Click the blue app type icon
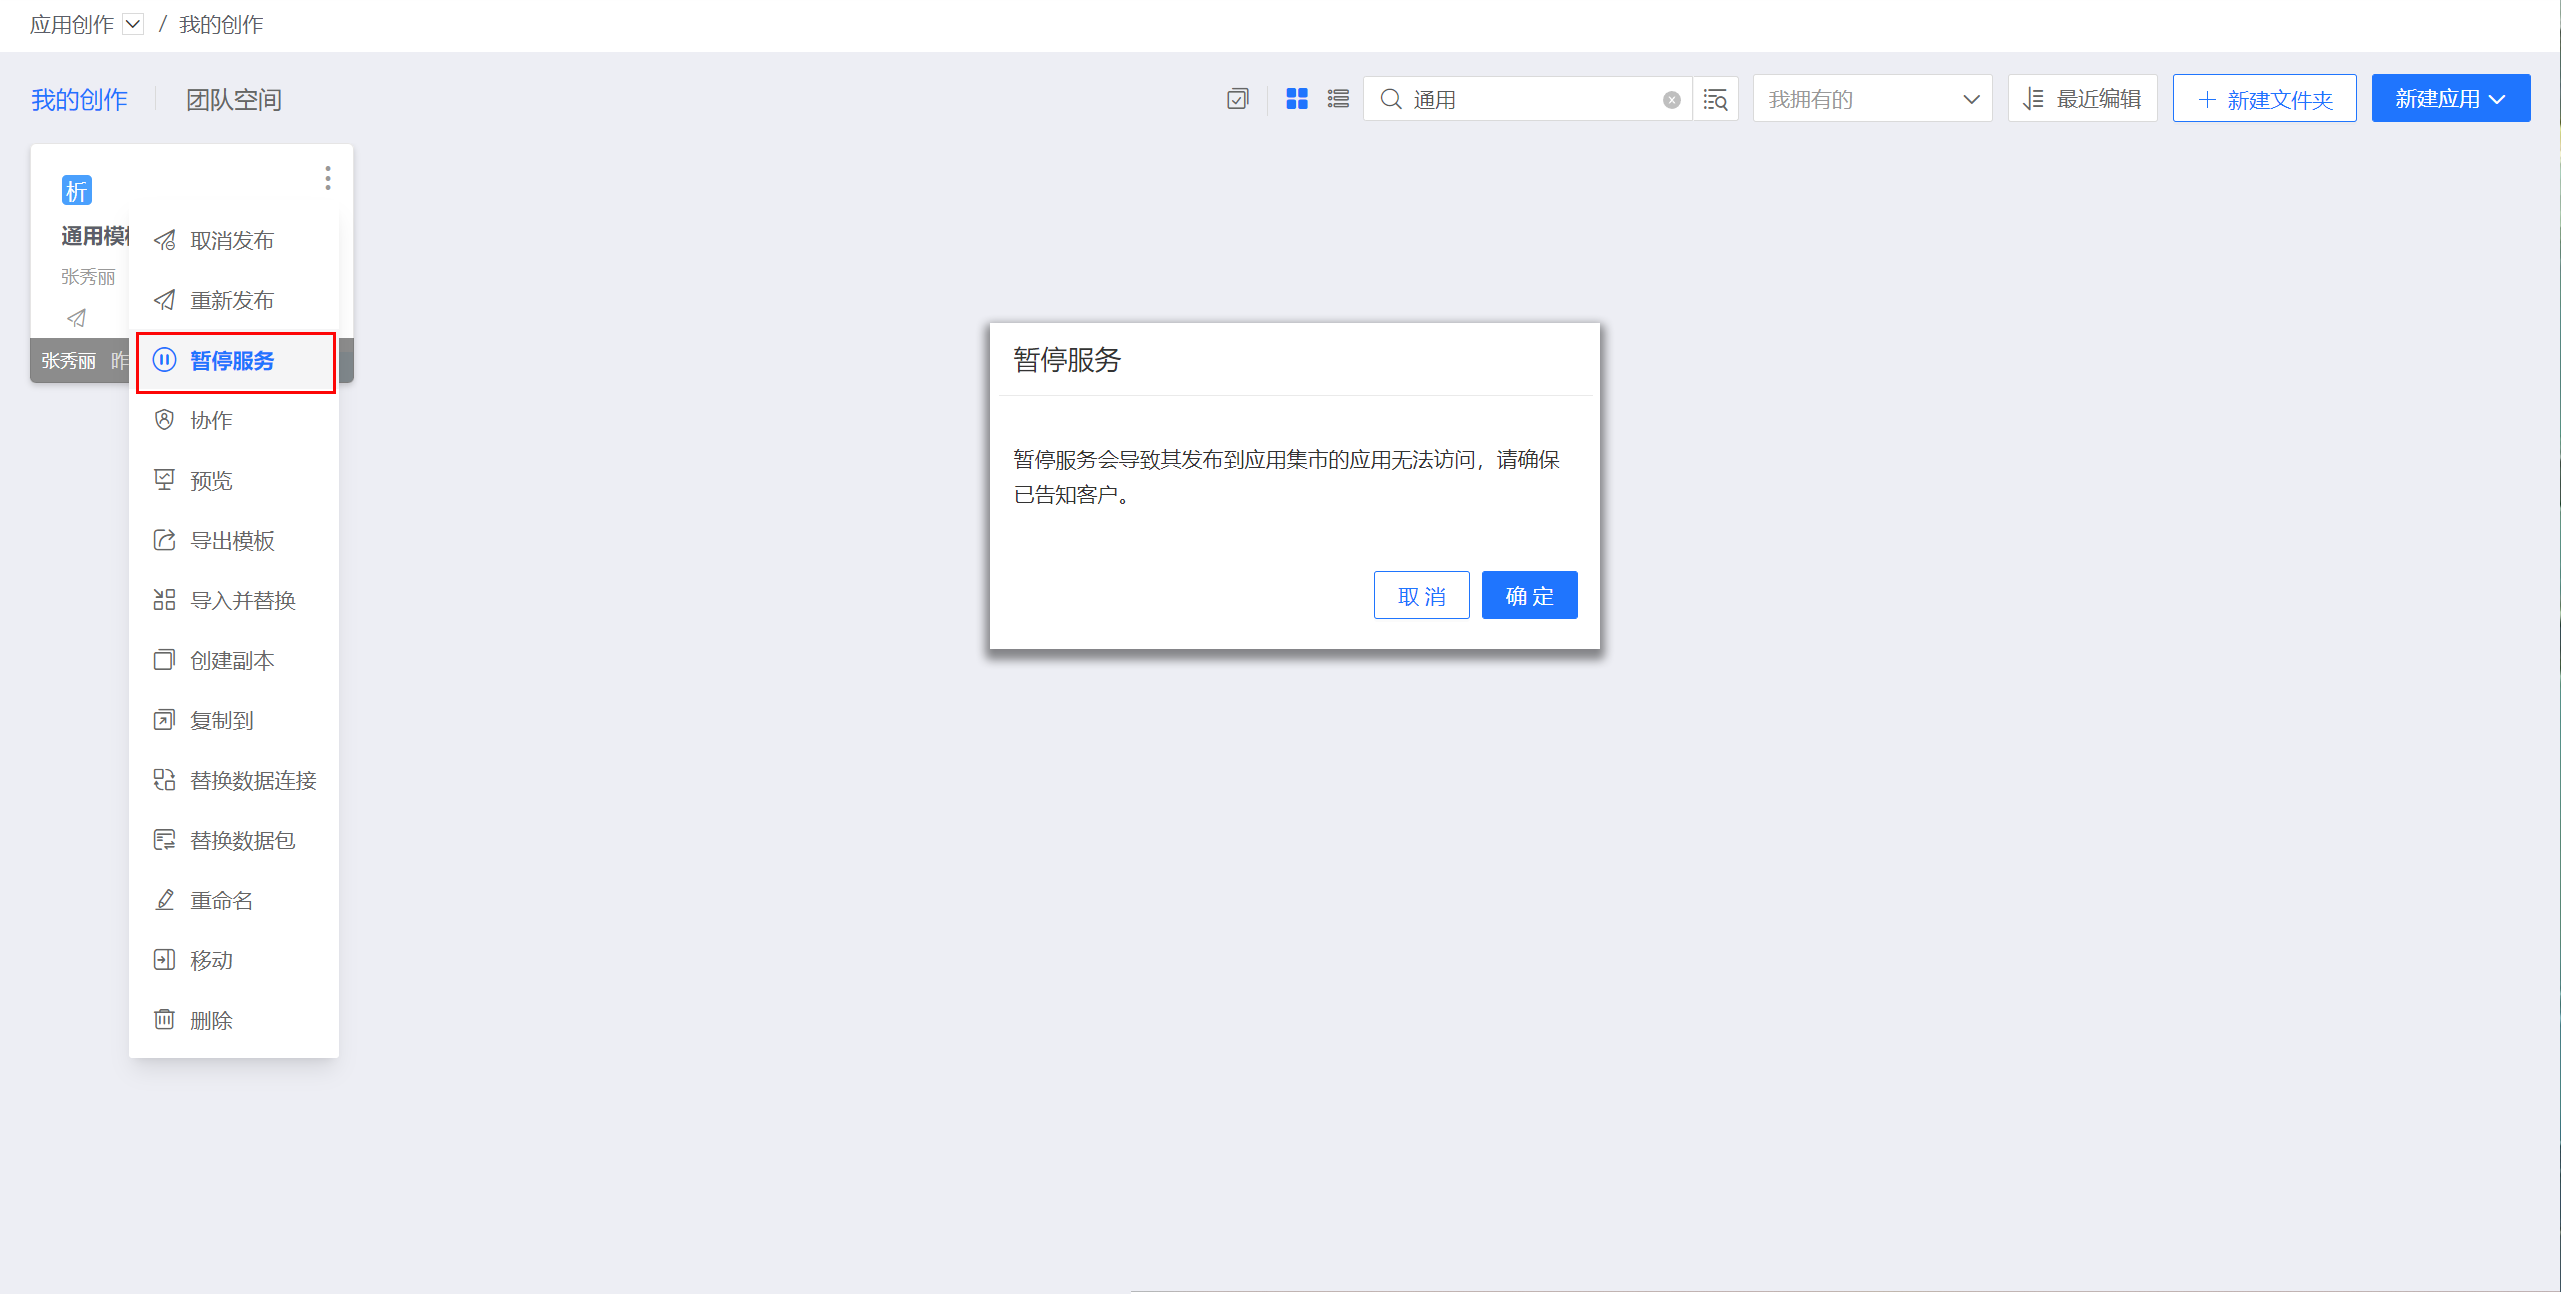This screenshot has width=2561, height=1294. [x=77, y=190]
